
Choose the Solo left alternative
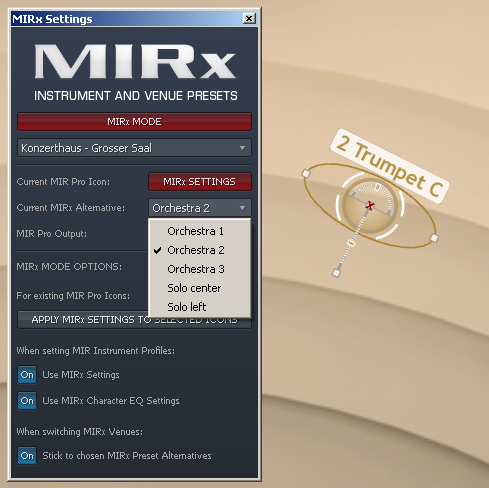click(x=199, y=307)
